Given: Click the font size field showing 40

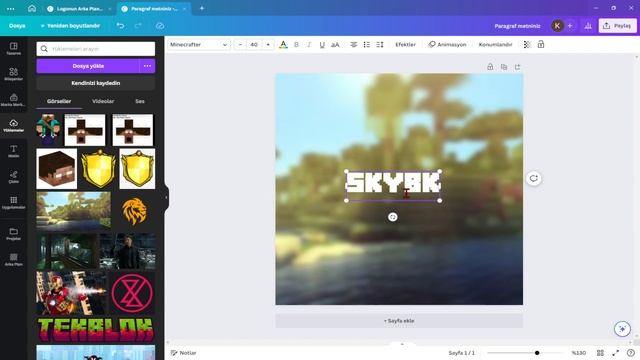Looking at the screenshot, I should pyautogui.click(x=254, y=44).
